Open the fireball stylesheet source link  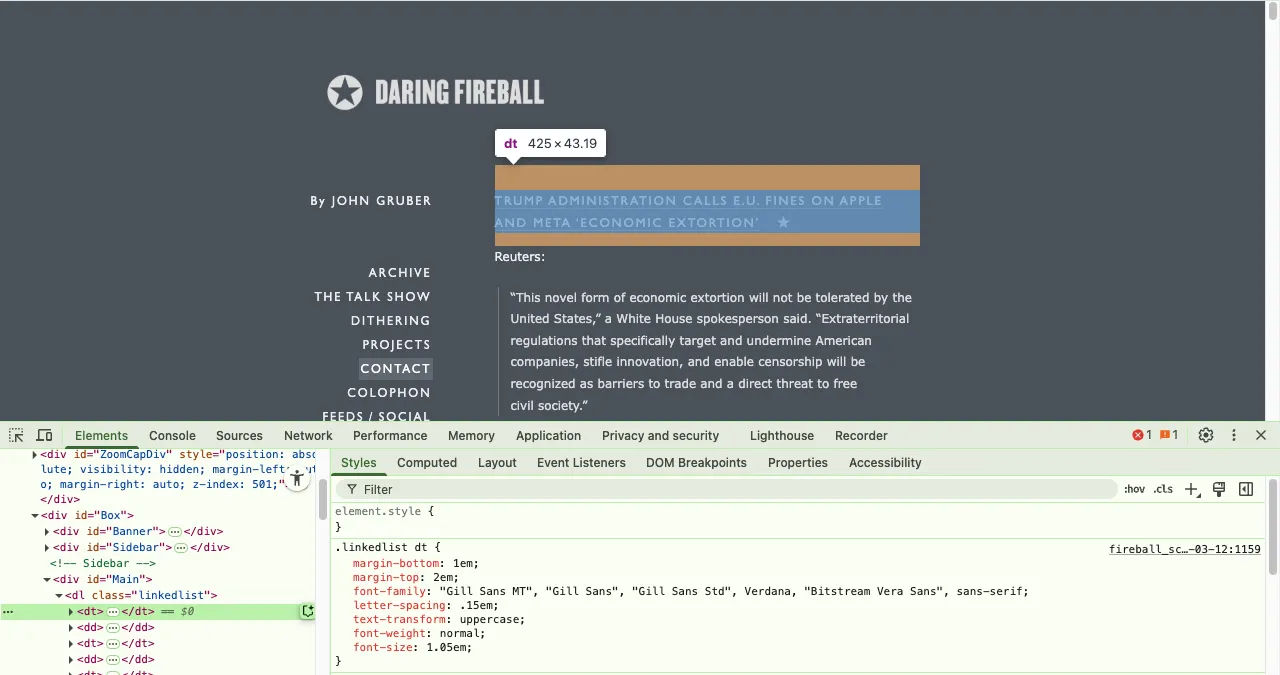(x=1184, y=549)
